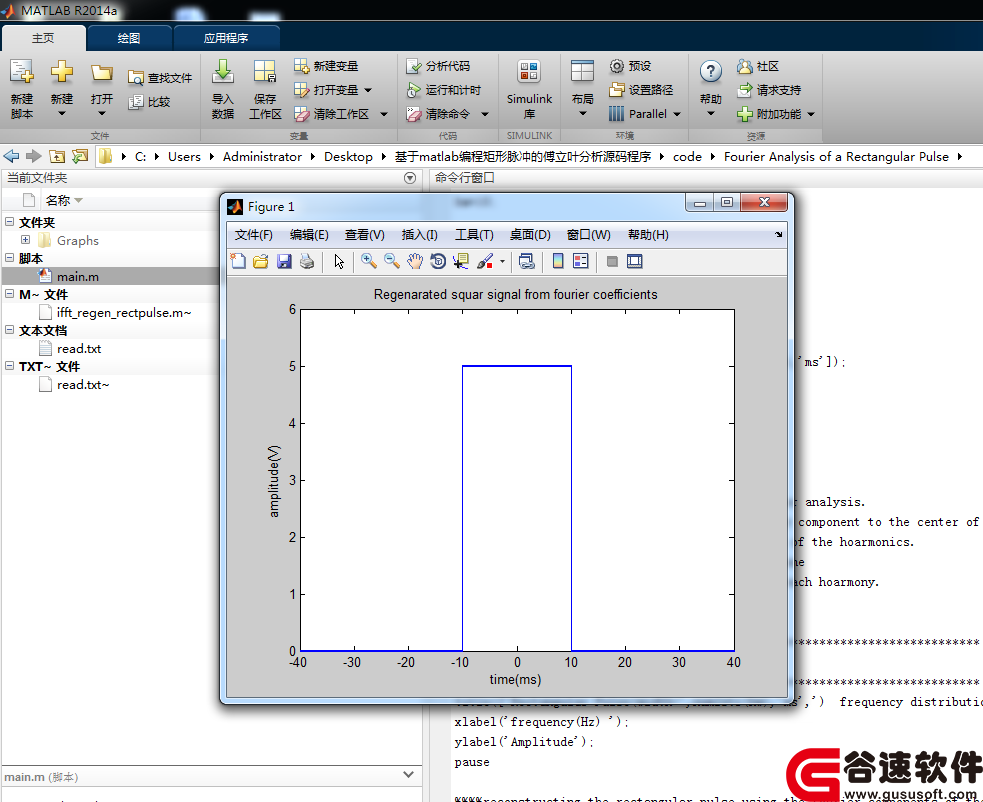
Task: Select the Edit Plot arrow tool in Figure 1
Action: point(339,261)
